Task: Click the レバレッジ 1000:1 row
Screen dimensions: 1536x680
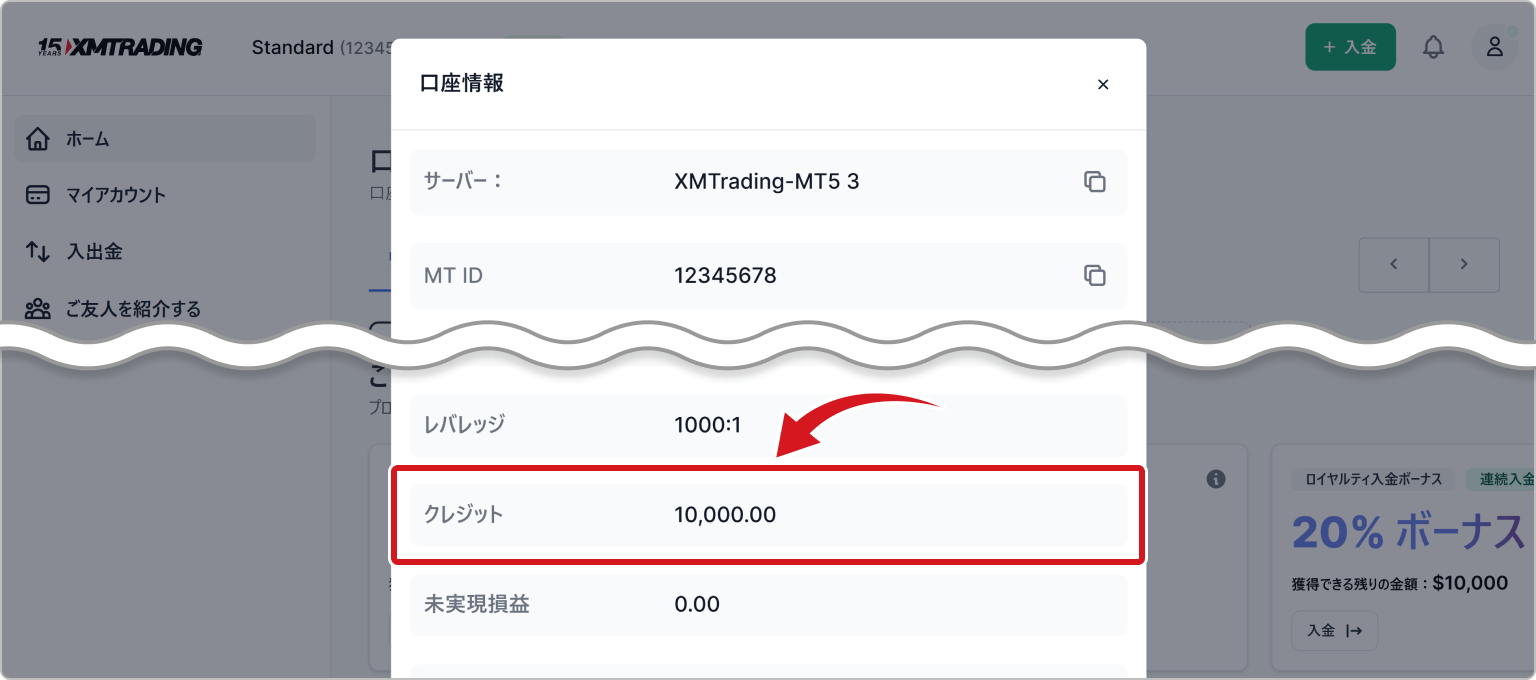Action: pyautogui.click(x=768, y=425)
